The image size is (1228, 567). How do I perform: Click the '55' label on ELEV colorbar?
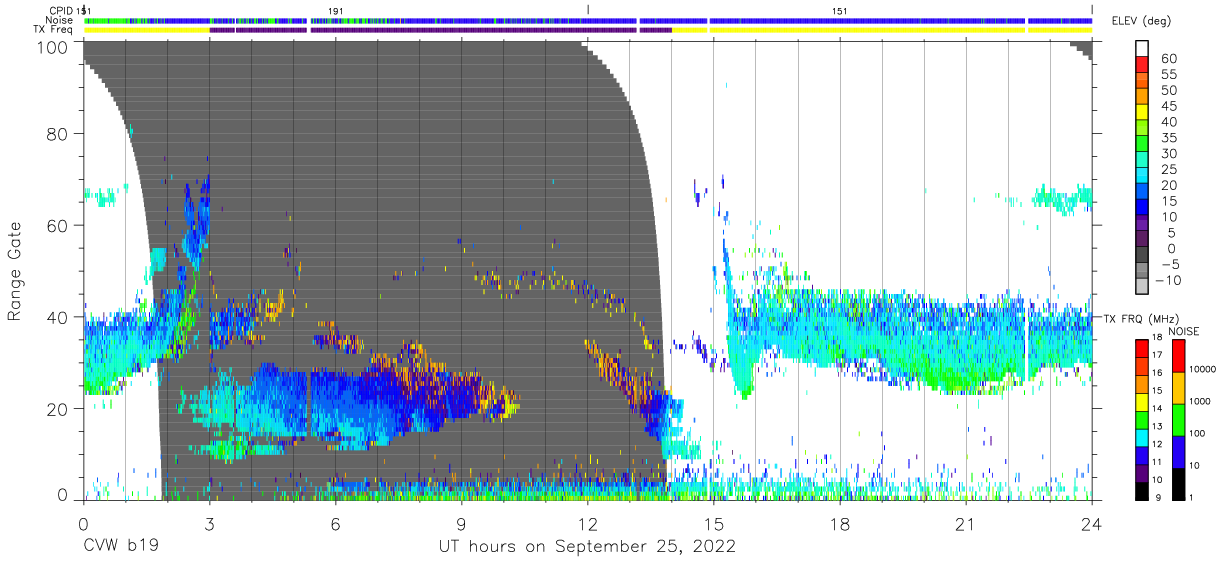tap(1168, 75)
